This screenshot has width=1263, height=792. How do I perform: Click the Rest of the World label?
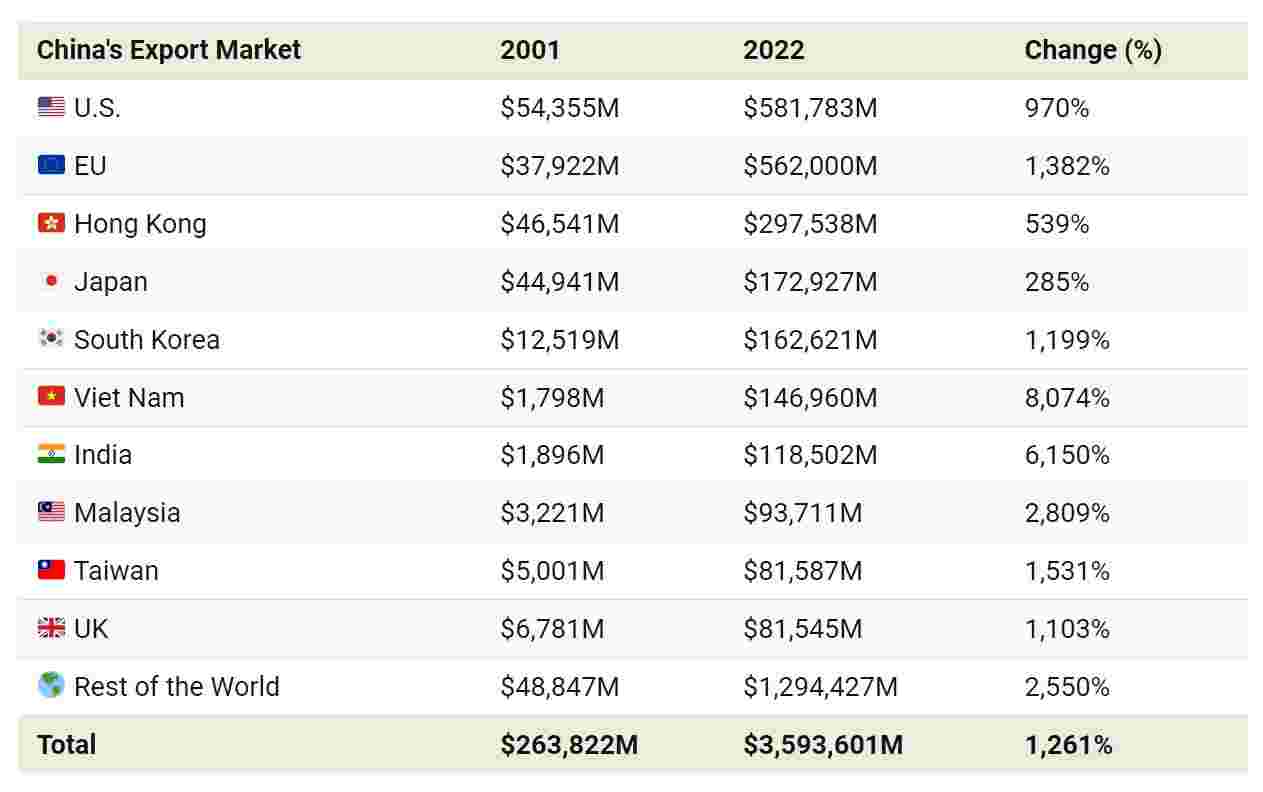(176, 687)
